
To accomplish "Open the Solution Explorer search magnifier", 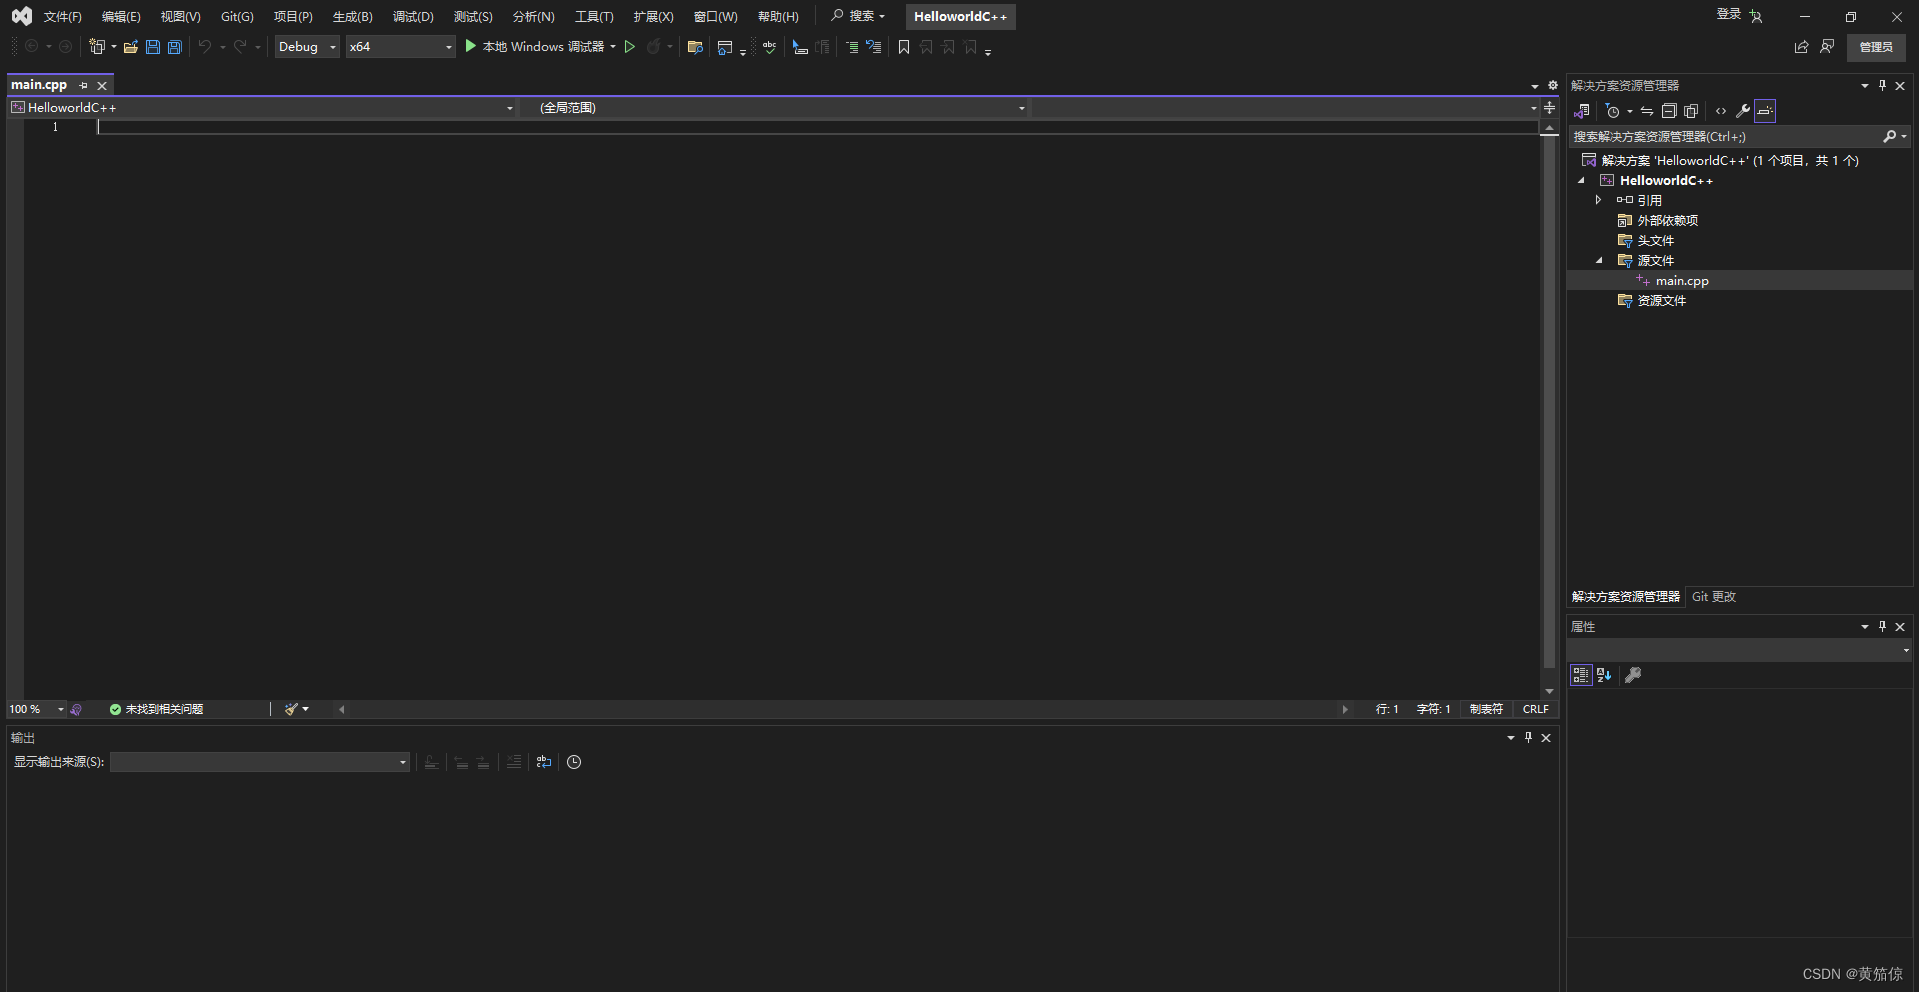I will (x=1891, y=136).
